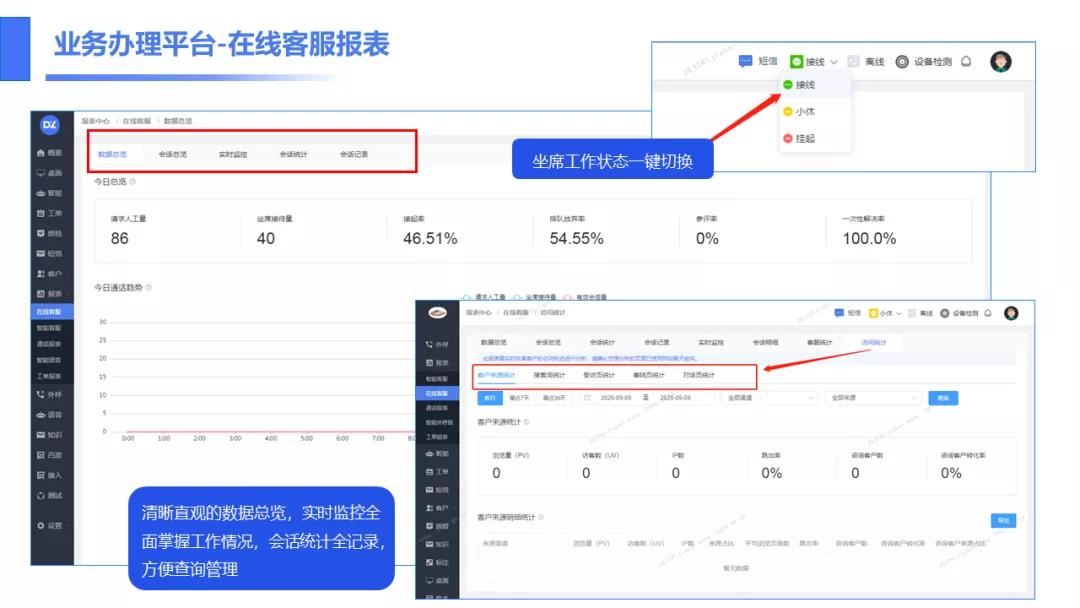Click the DZ logo in left sidebar
1080x608 pixels.
click(50, 125)
